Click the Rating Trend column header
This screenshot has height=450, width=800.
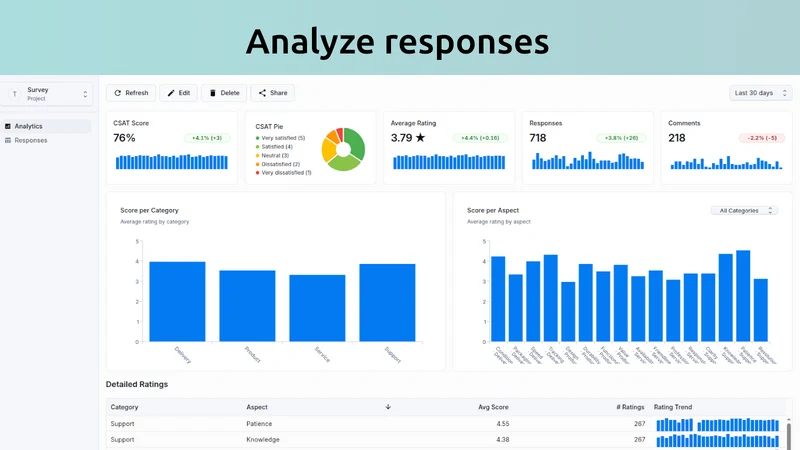click(x=672, y=407)
